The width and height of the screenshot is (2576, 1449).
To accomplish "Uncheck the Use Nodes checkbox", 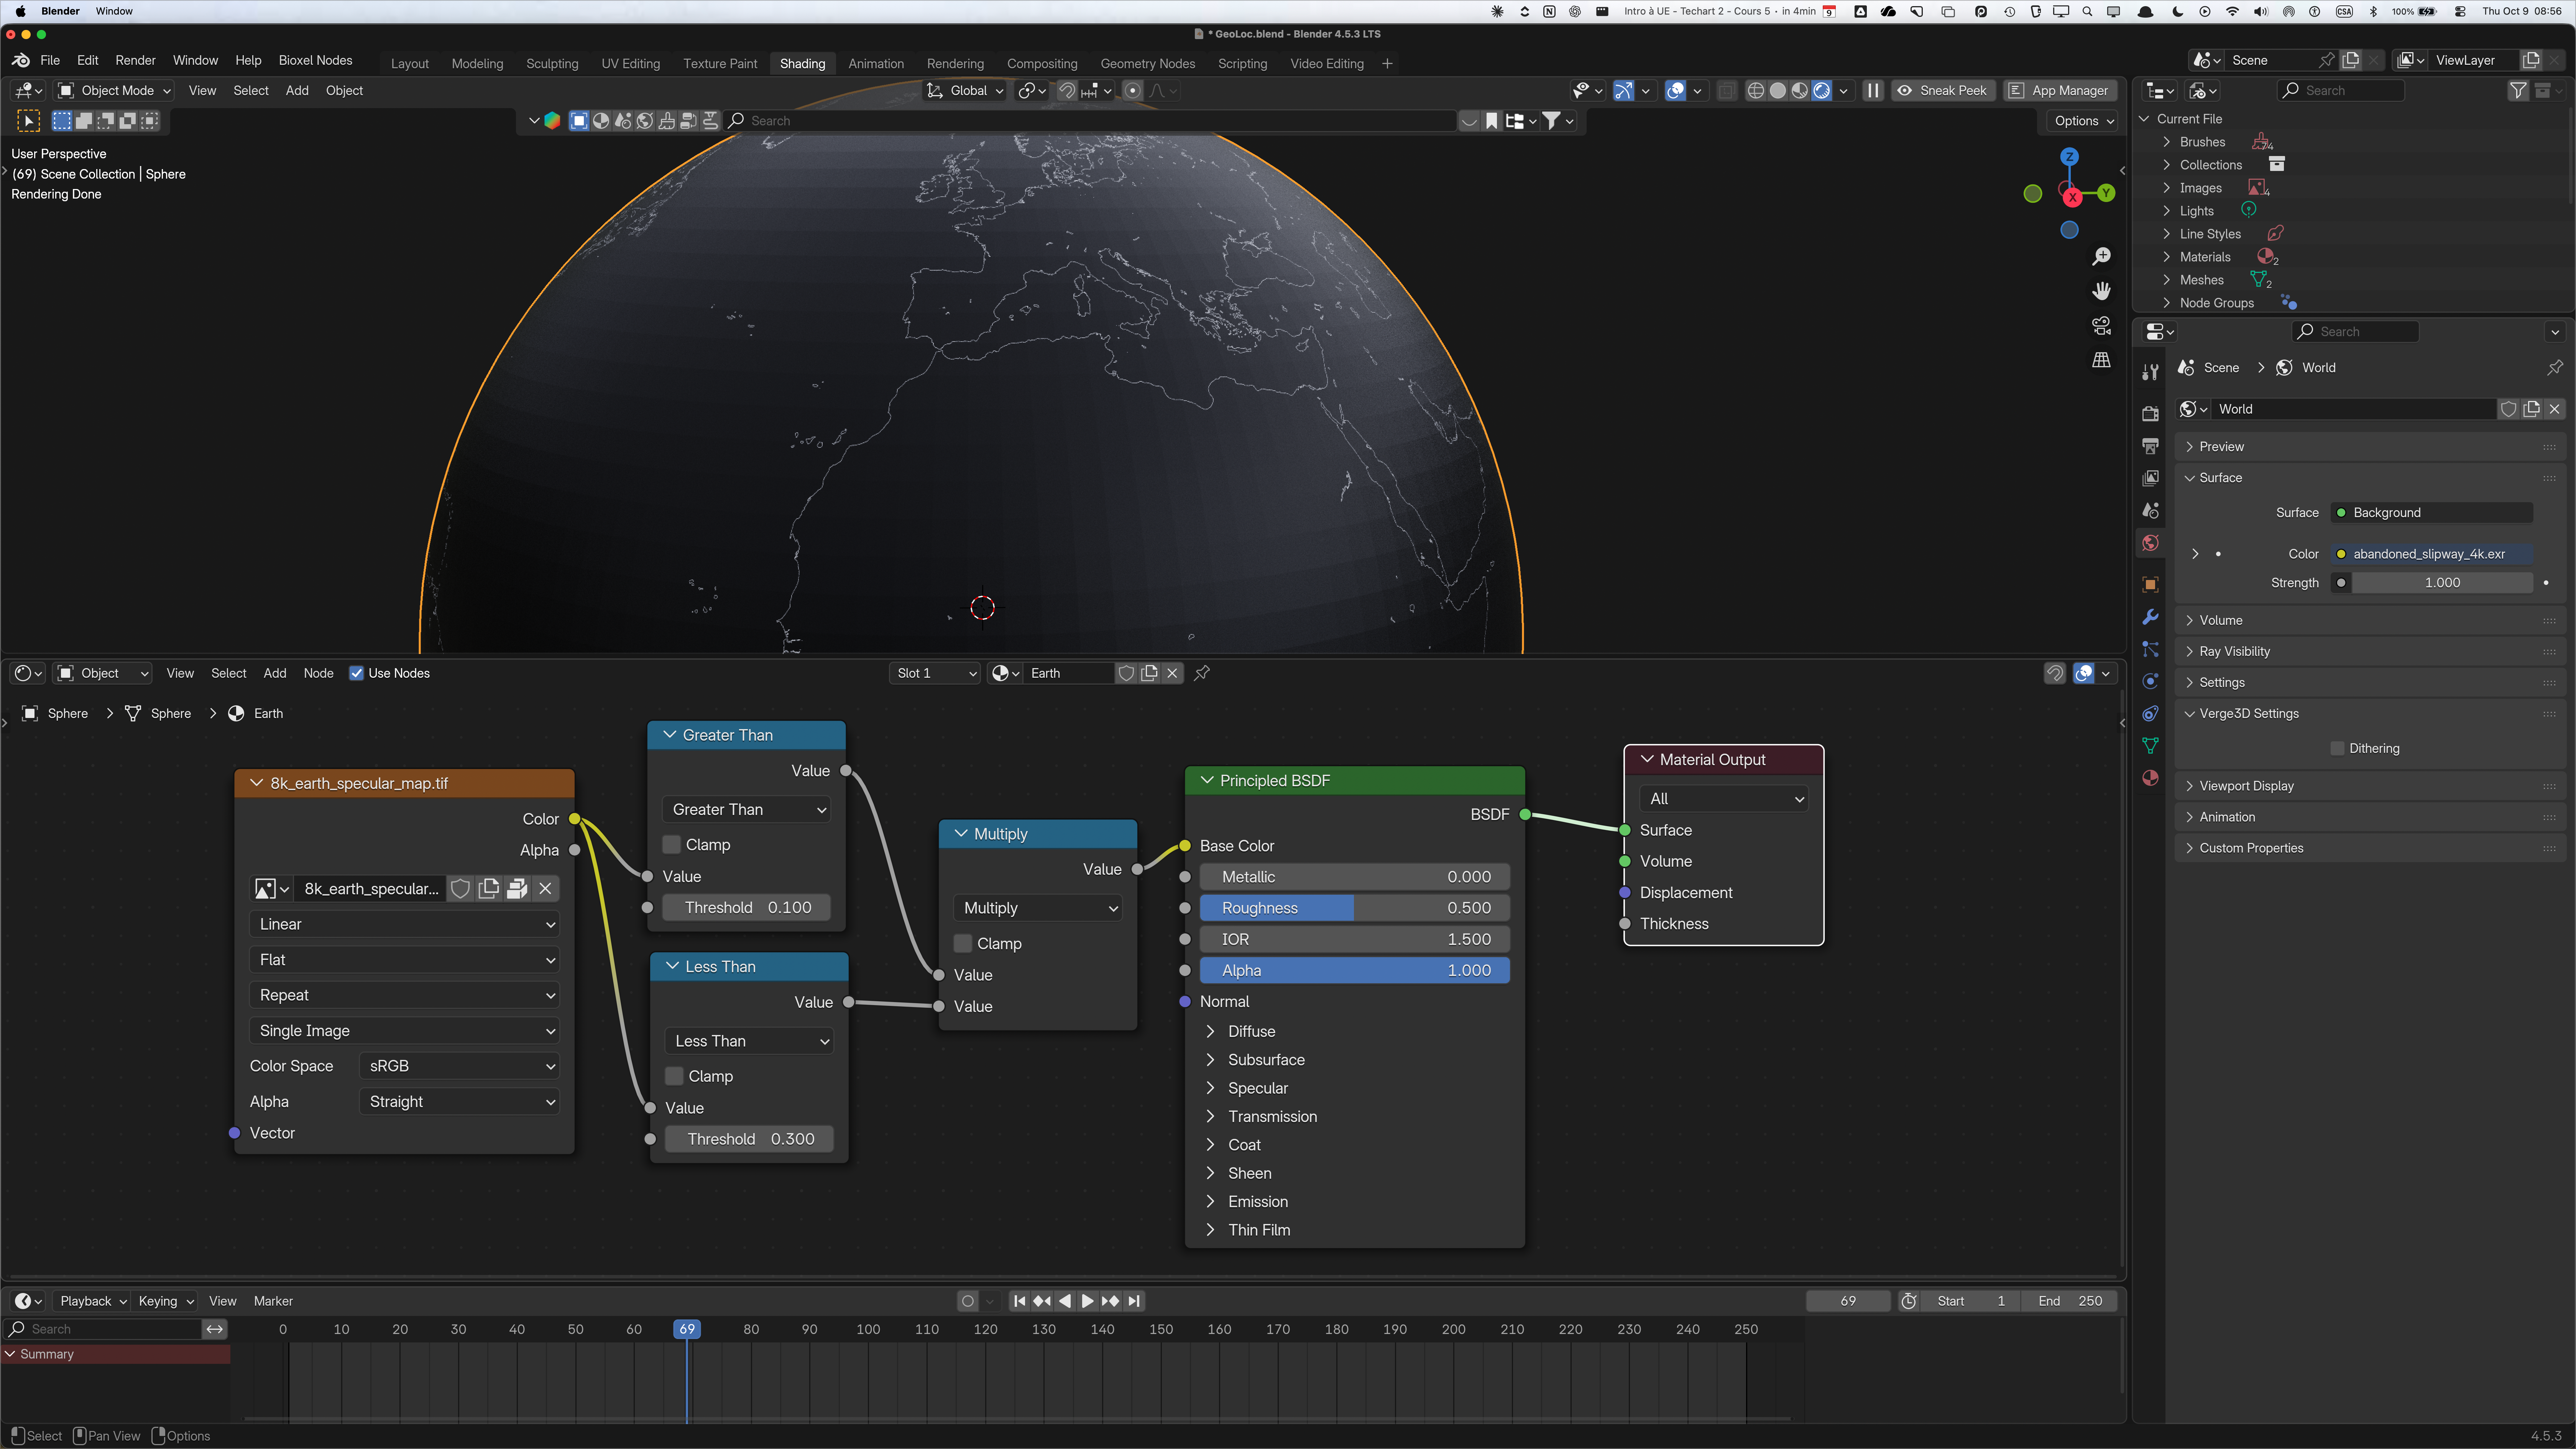I will click(x=356, y=673).
